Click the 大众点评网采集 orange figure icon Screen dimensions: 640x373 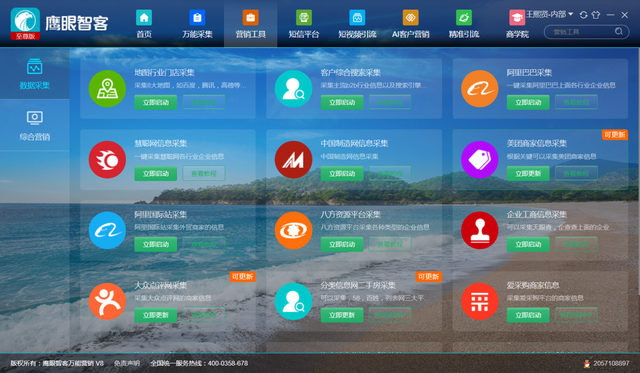click(x=107, y=302)
